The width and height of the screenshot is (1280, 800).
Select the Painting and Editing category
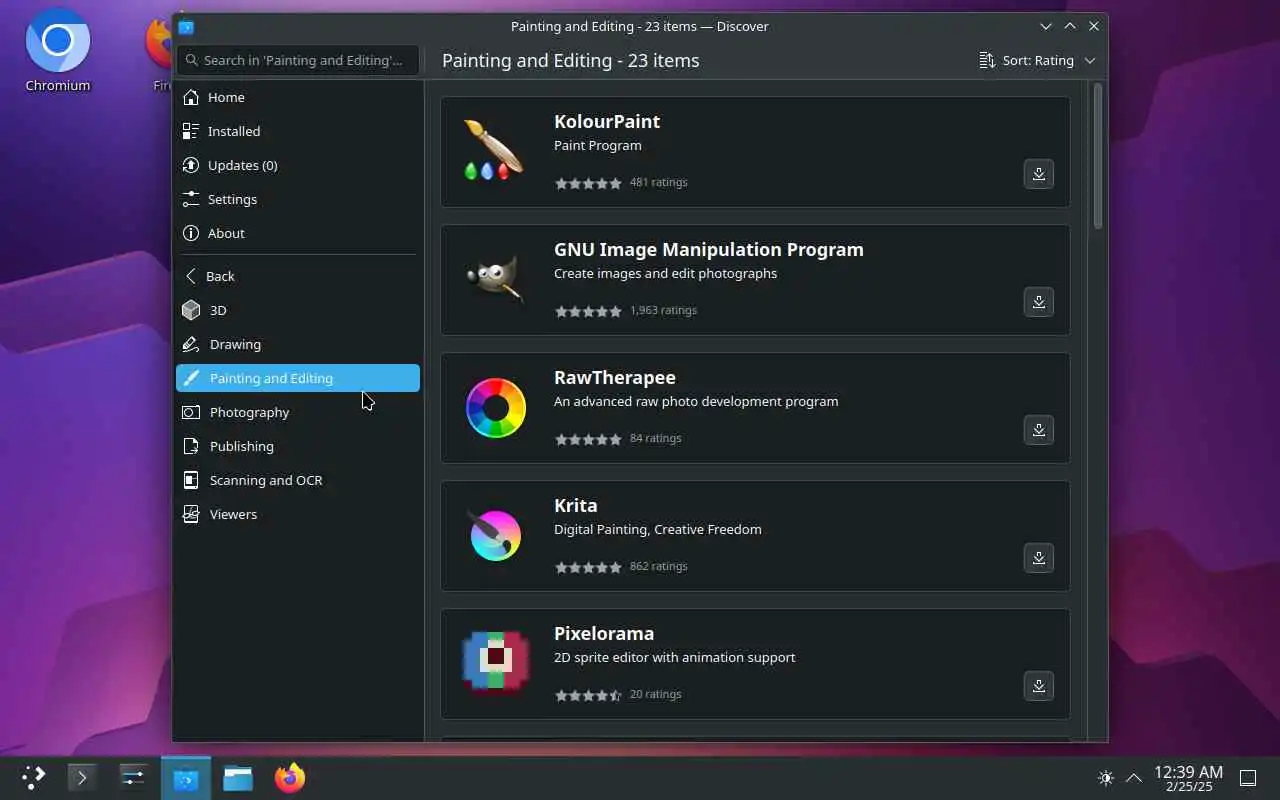[298, 378]
